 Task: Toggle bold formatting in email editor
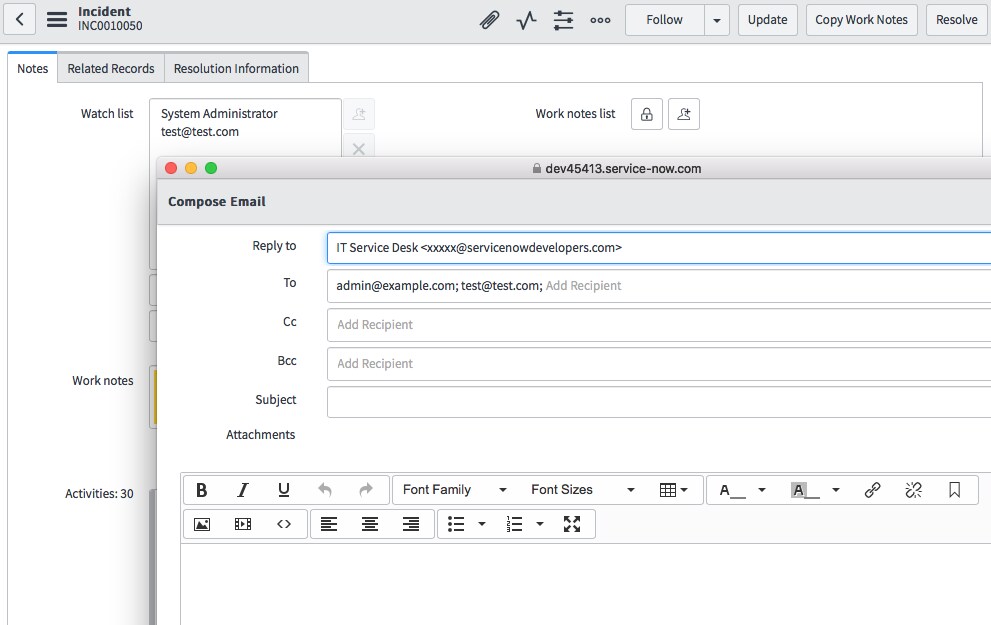(202, 490)
